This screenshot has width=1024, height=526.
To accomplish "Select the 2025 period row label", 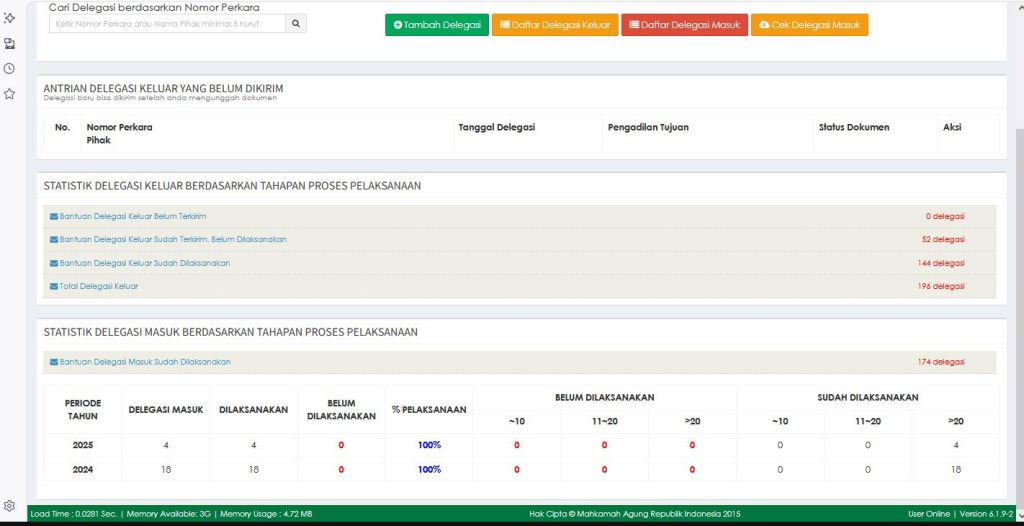I will [x=83, y=445].
